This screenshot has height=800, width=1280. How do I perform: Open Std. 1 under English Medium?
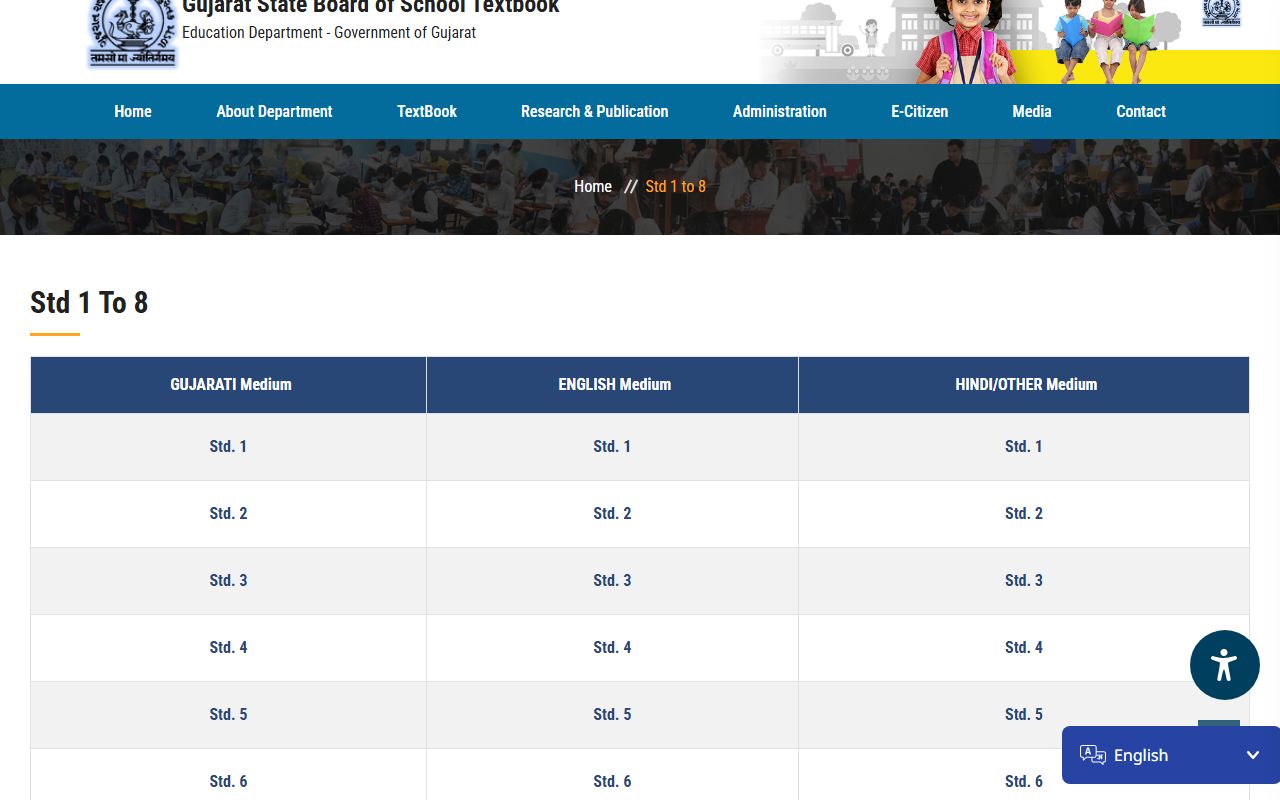[x=612, y=446]
